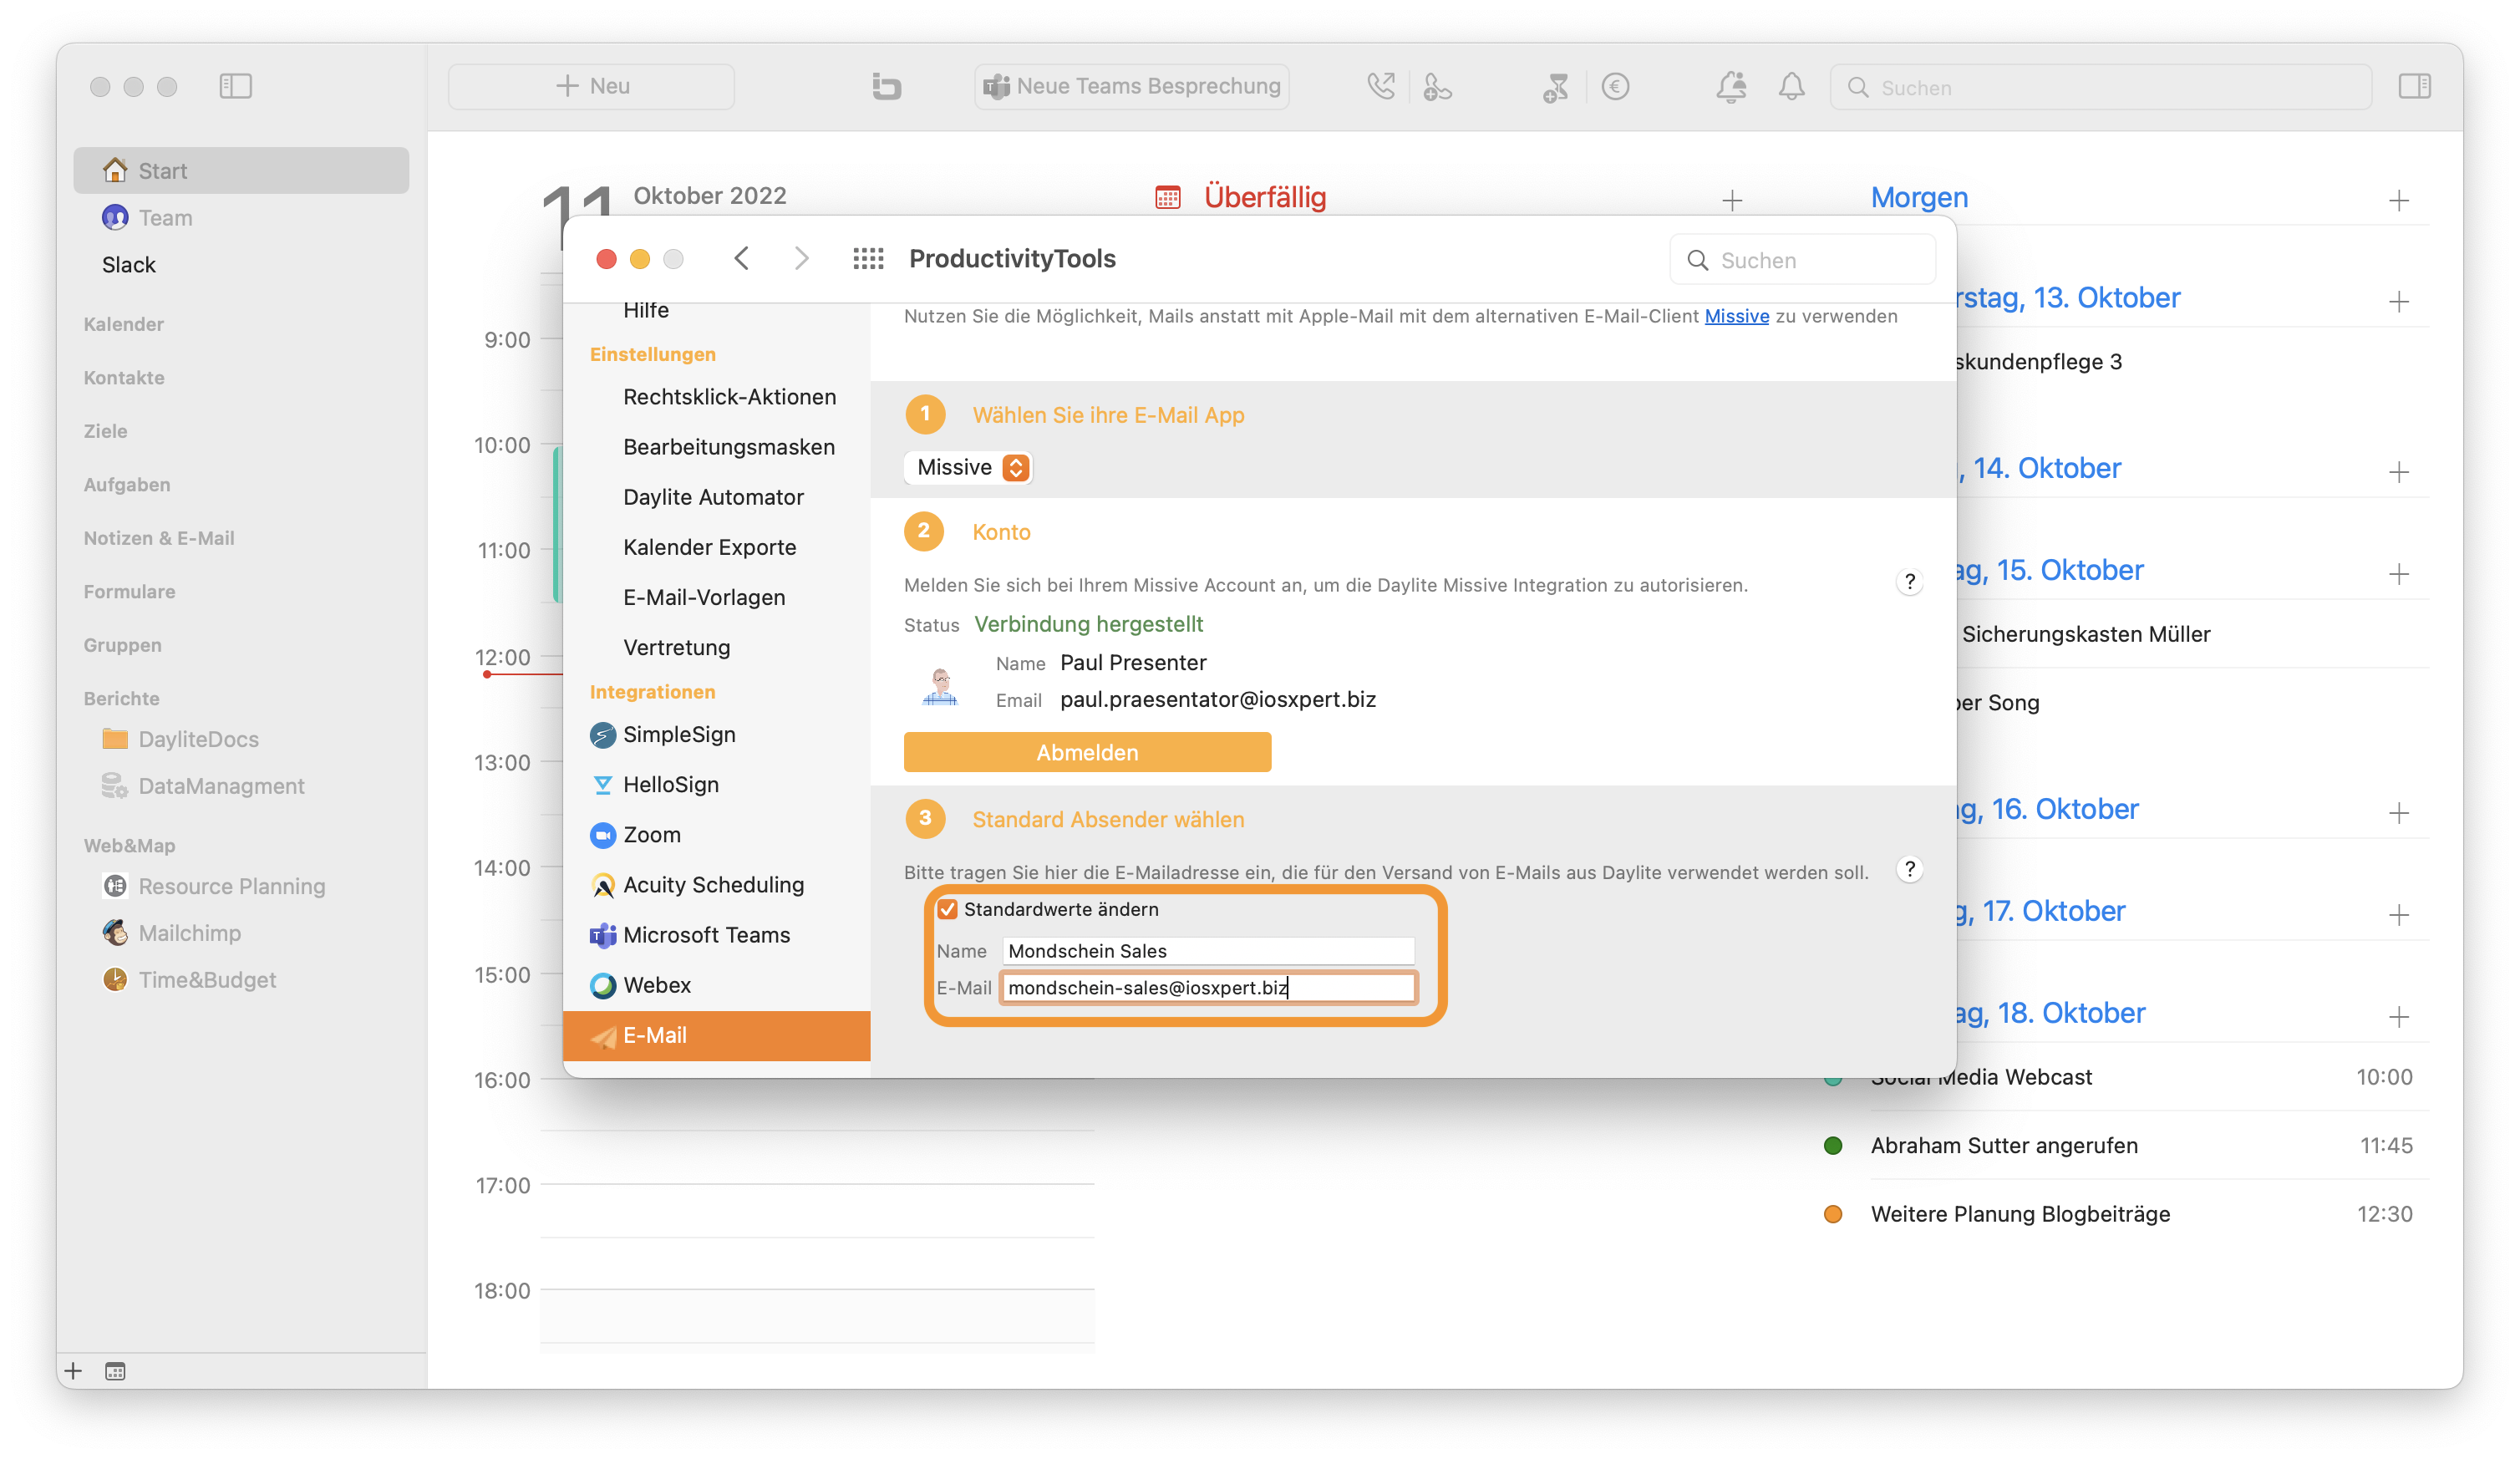Open the Missive e-mail app dropdown
Screen dimensions: 2520x1459
(968, 467)
